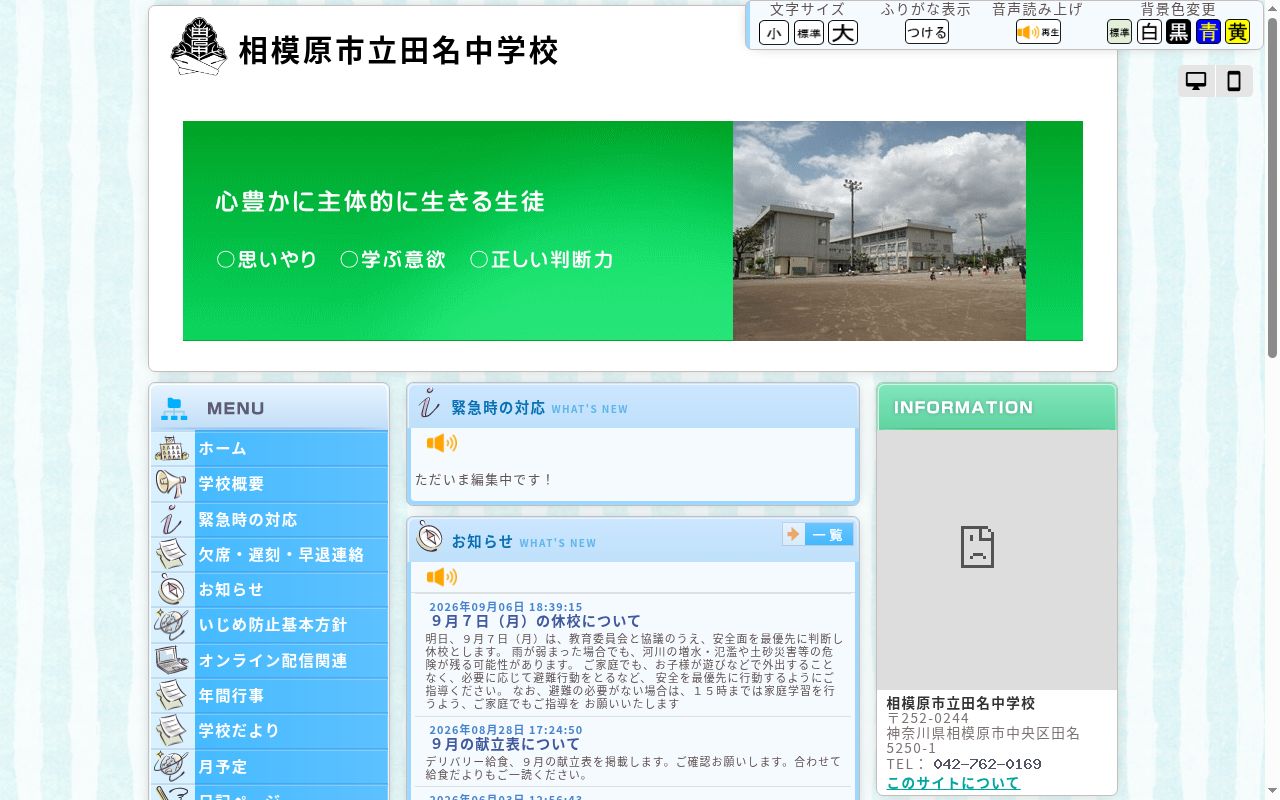Click the icon beside いじめ防止基本方針
The width and height of the screenshot is (1280, 800).
coord(172,625)
